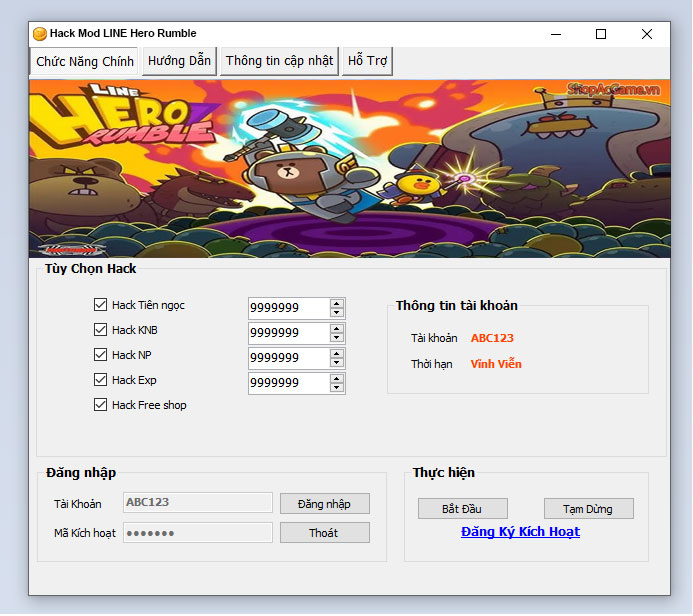Click the Tạm Dừng button
The width and height of the screenshot is (693, 616).
[589, 509]
